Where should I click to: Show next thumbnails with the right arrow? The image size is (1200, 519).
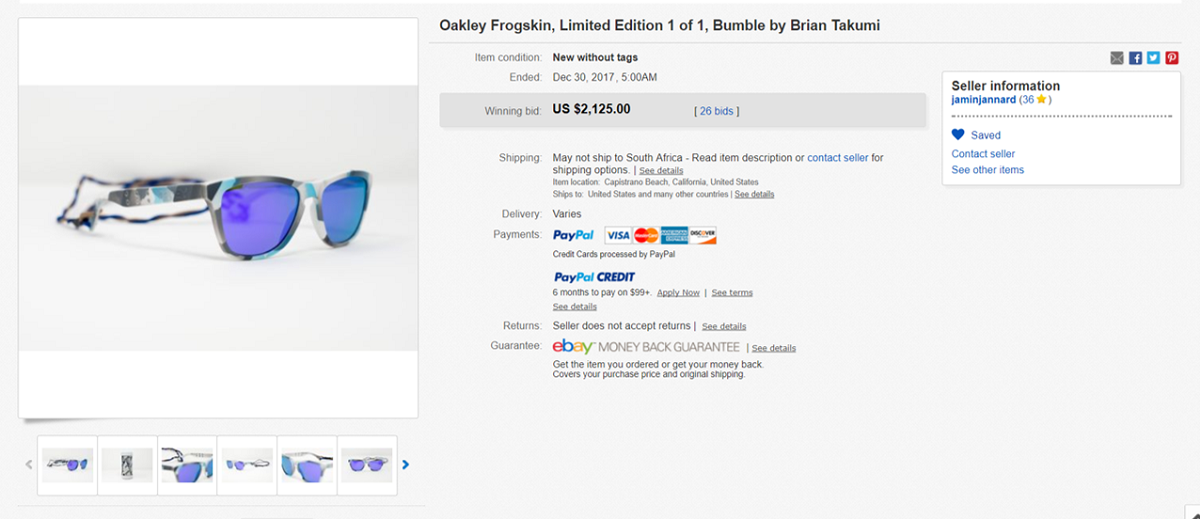tap(405, 464)
